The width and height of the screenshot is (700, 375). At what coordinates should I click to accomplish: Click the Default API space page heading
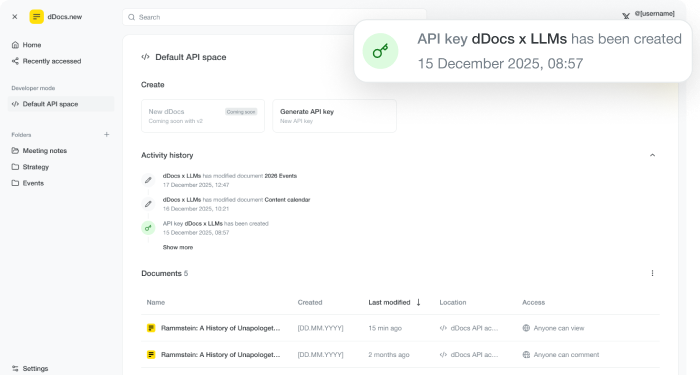tap(191, 57)
